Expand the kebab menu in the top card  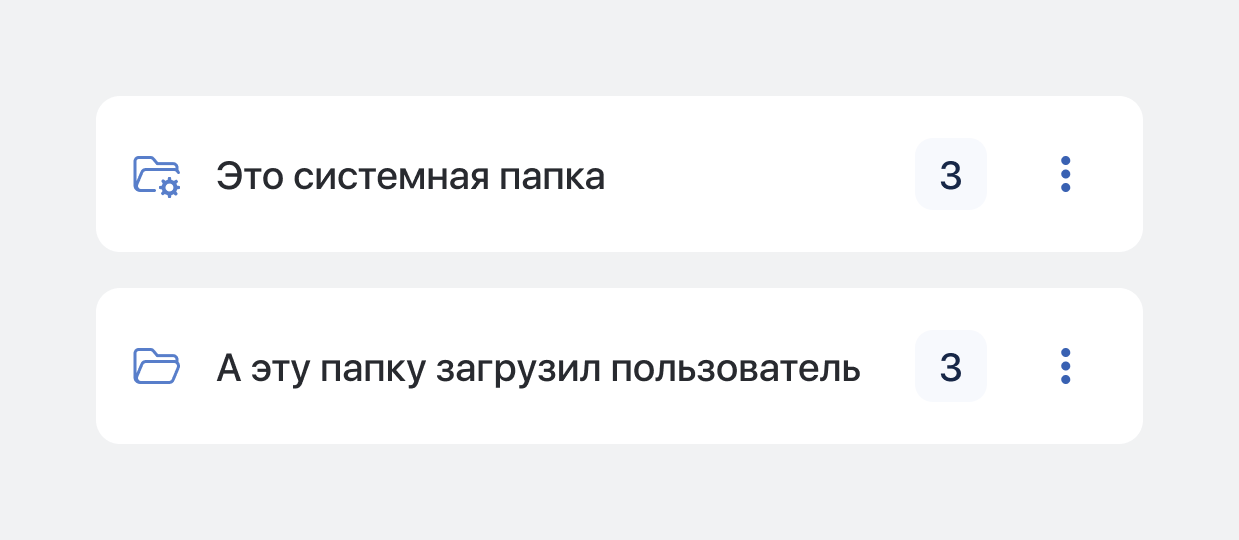point(1065,175)
